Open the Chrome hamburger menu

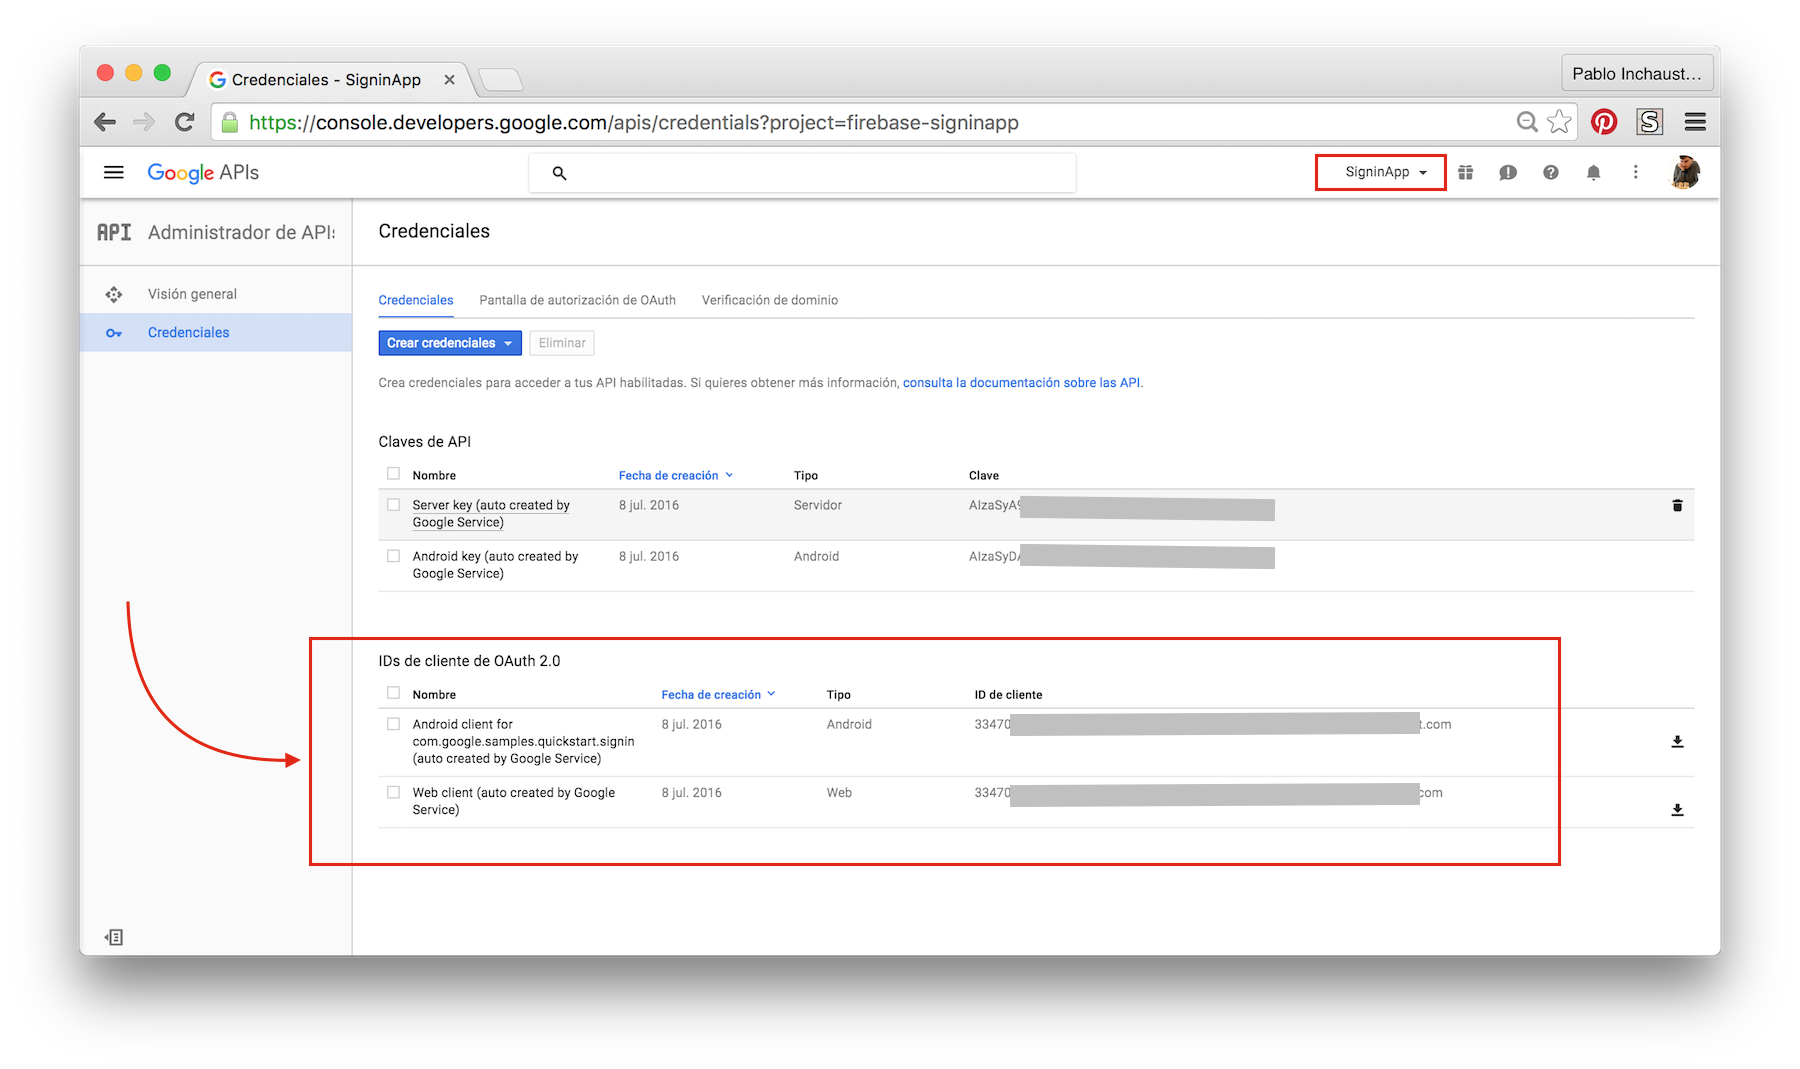1695,122
